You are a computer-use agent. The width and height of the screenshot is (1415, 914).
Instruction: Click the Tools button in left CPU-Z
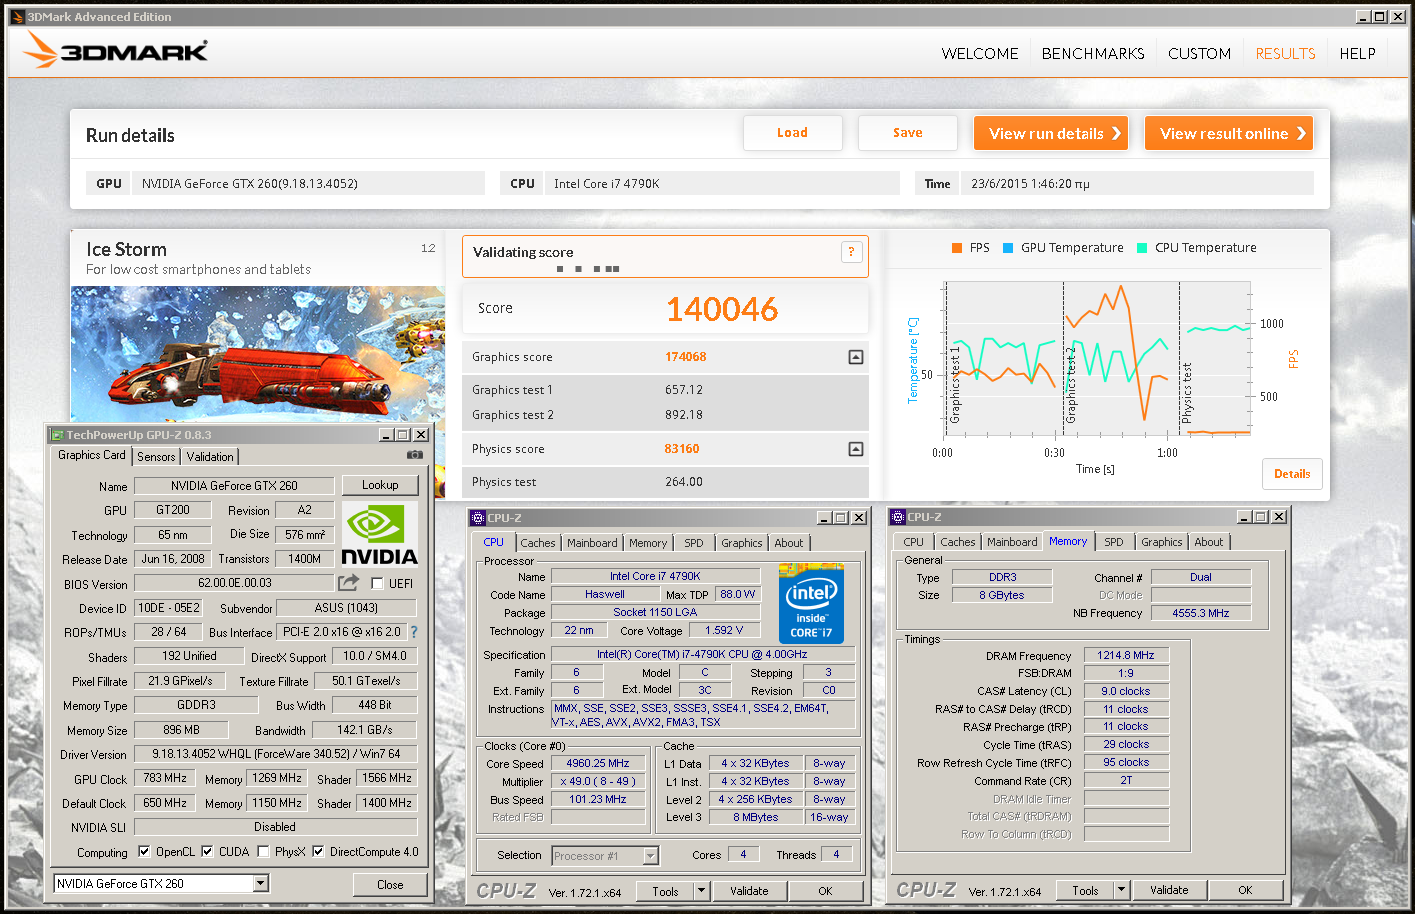point(665,891)
